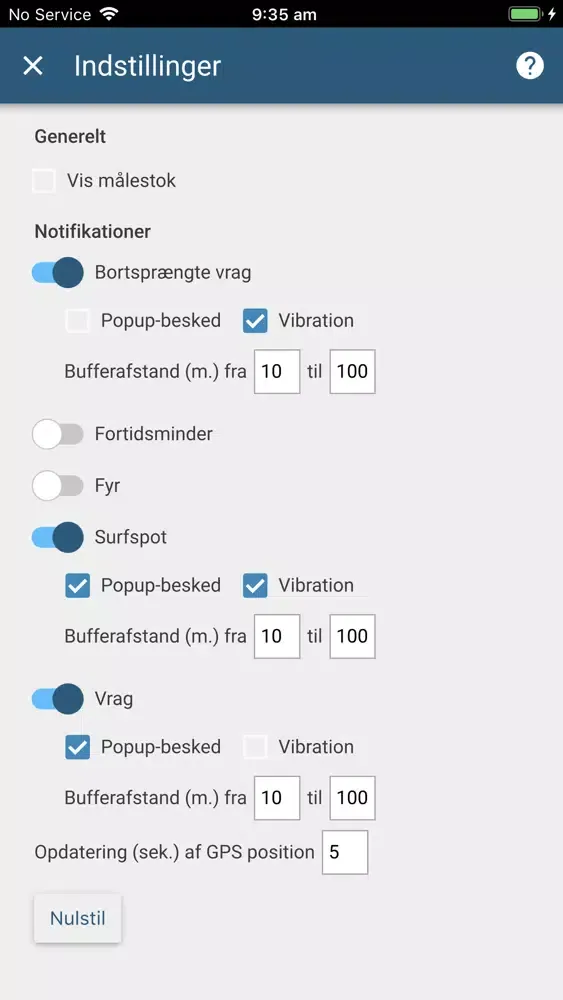
Task: Check Popup-besked under Bortsprængte vrag
Action: tap(78, 321)
